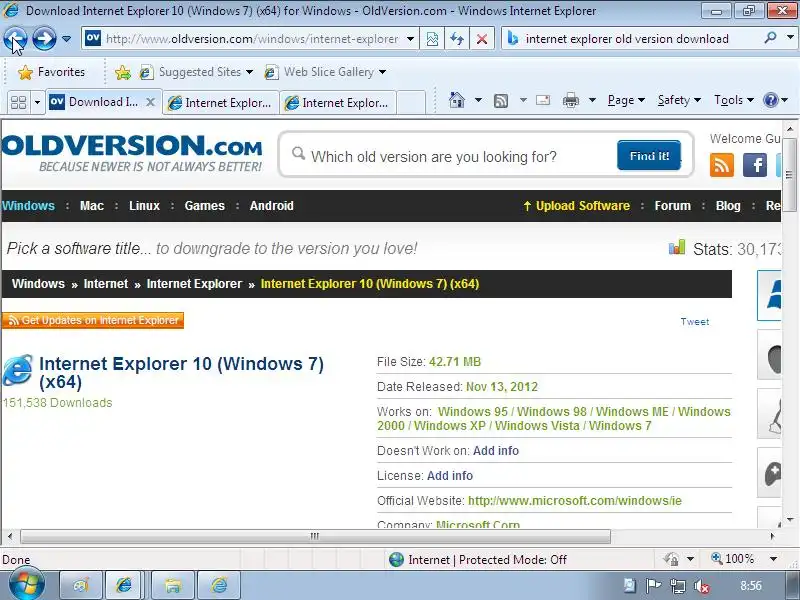The image size is (800, 600).
Task: Click Add info next to License
Action: (x=449, y=476)
